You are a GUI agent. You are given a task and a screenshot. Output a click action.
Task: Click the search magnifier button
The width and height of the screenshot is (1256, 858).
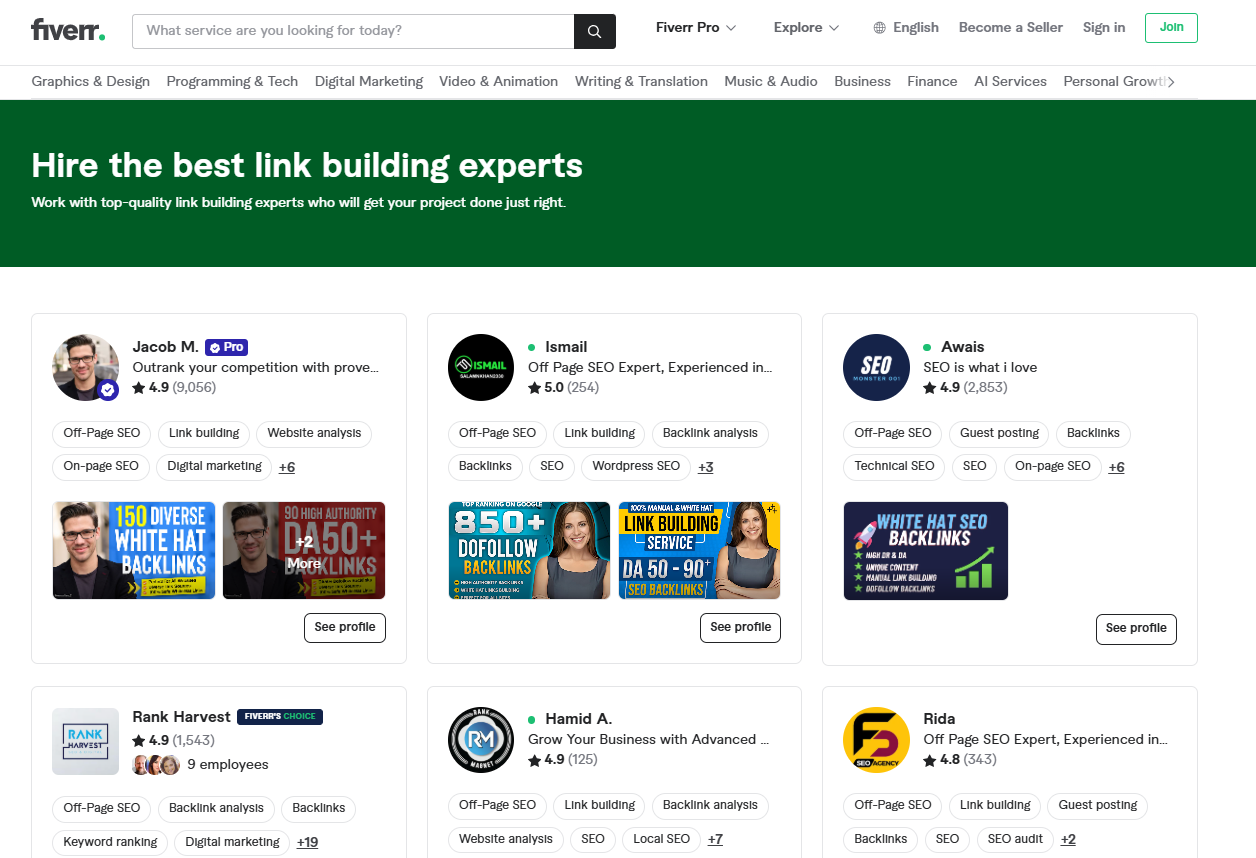(595, 31)
